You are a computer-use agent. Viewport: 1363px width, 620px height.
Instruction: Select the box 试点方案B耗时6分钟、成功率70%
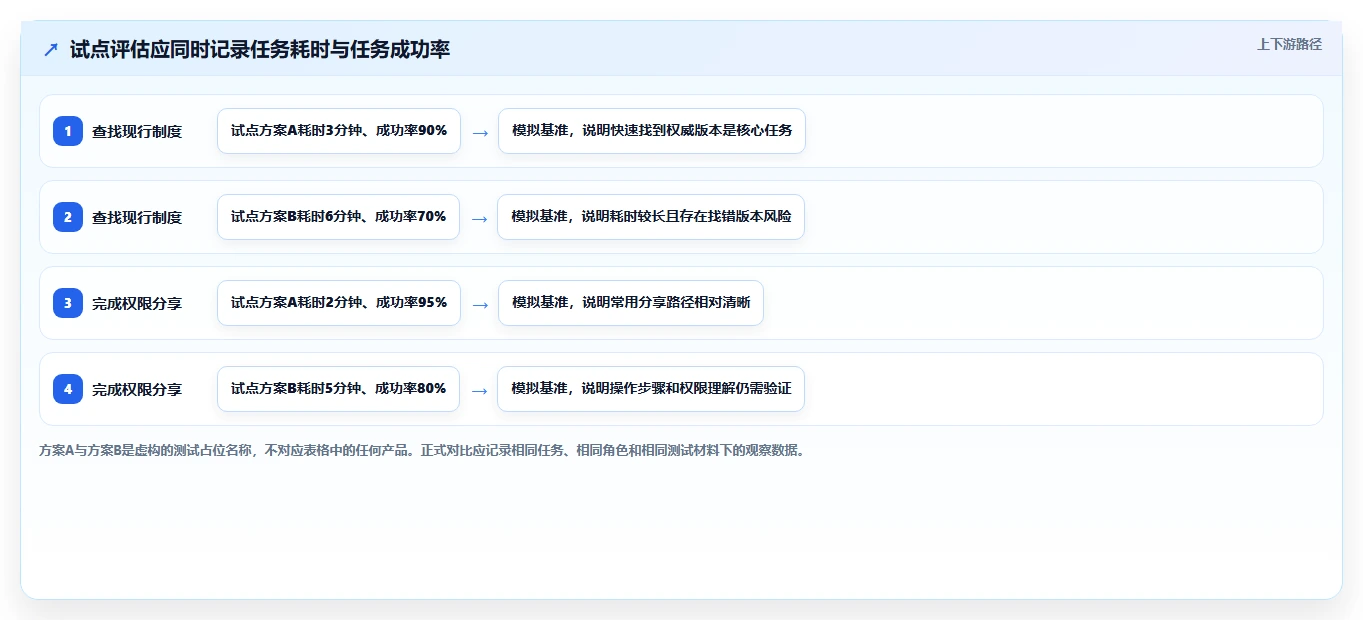pyautogui.click(x=338, y=217)
